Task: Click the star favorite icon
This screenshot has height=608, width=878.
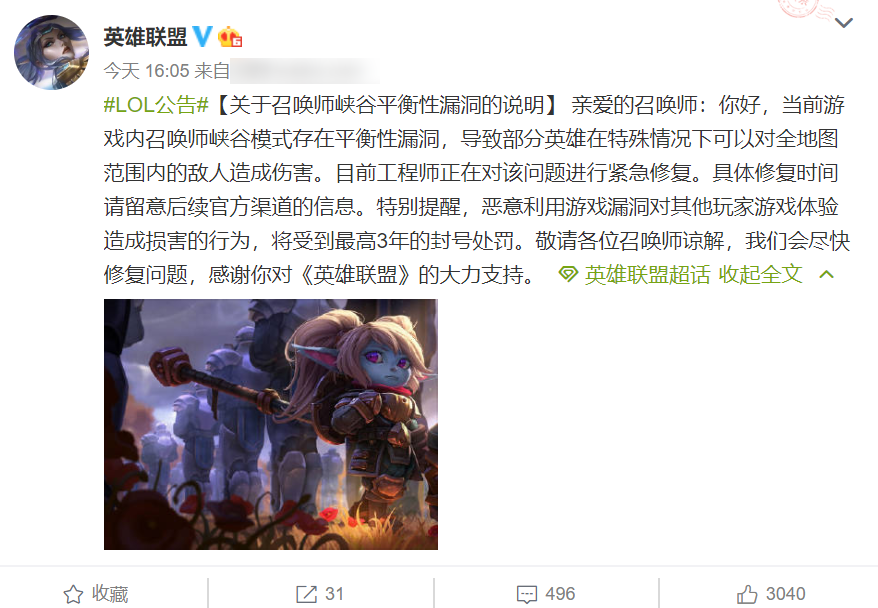Action: coord(73,594)
